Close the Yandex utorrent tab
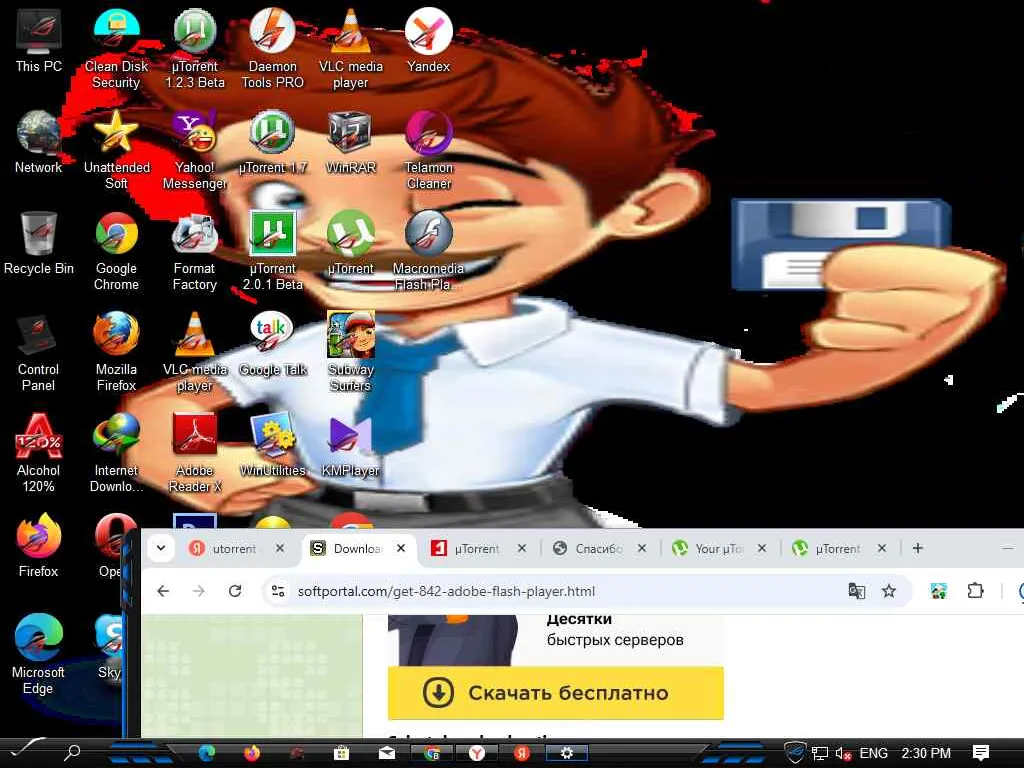 pyautogui.click(x=280, y=549)
